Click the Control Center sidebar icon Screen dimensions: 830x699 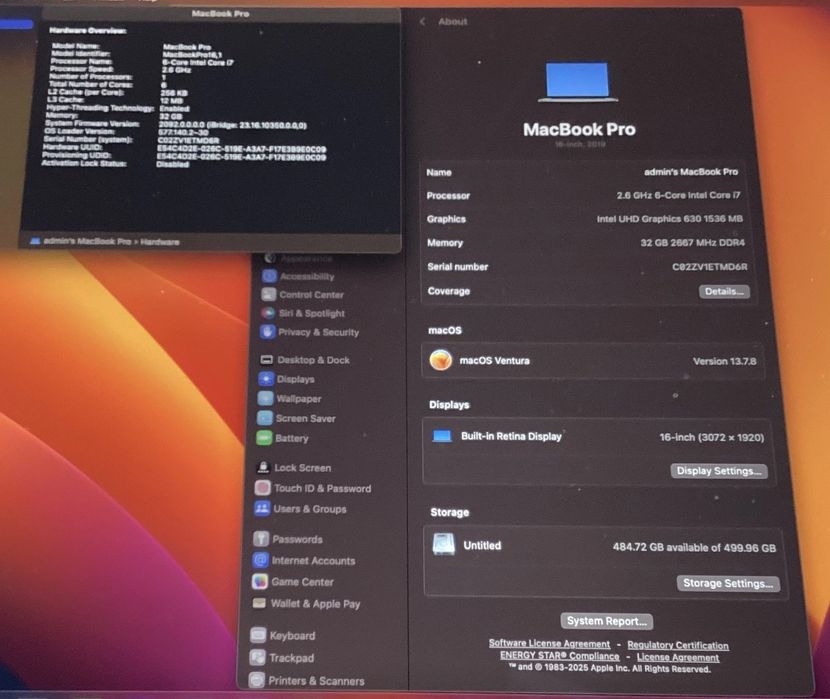[x=269, y=294]
